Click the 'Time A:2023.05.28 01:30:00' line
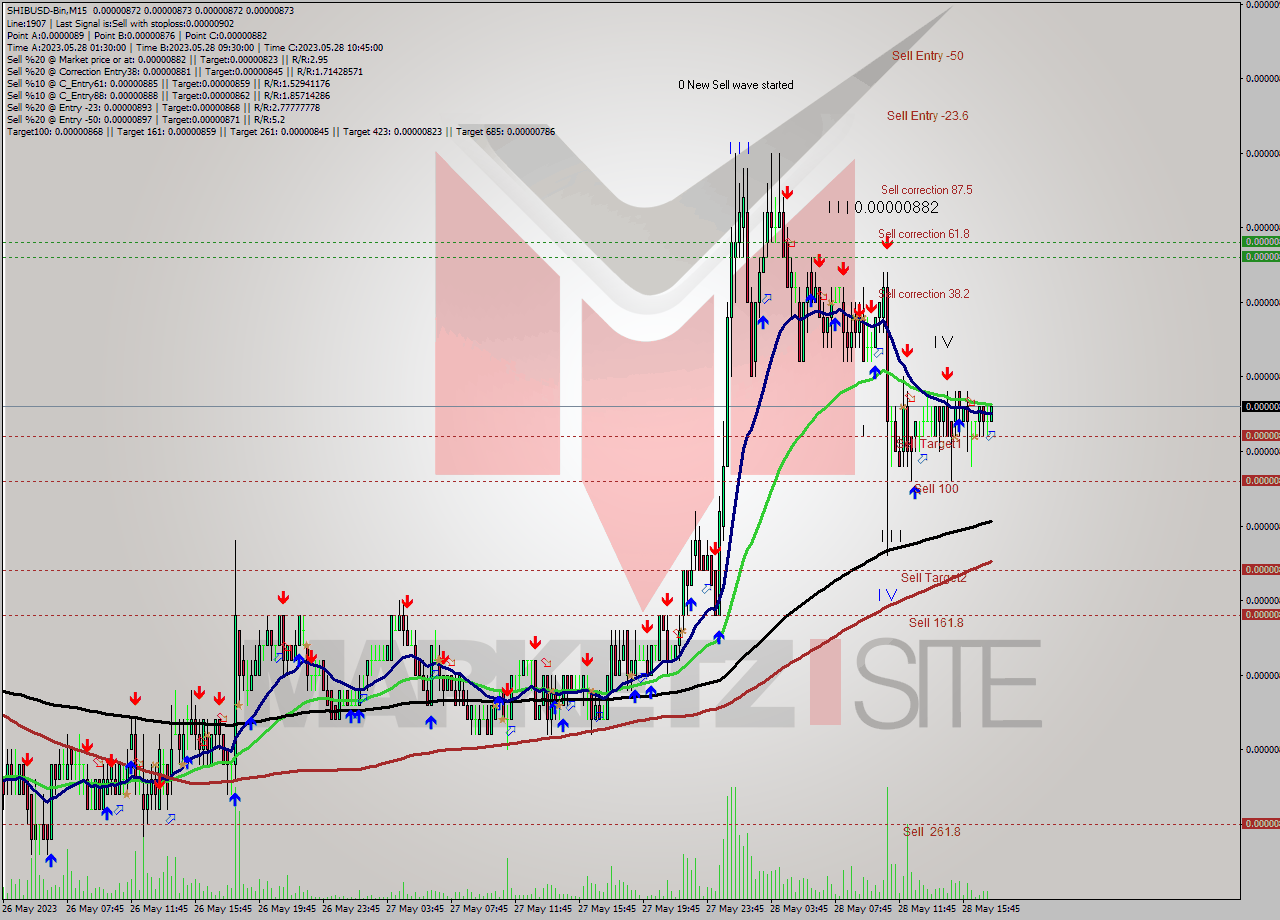This screenshot has height=920, width=1280. (193, 47)
